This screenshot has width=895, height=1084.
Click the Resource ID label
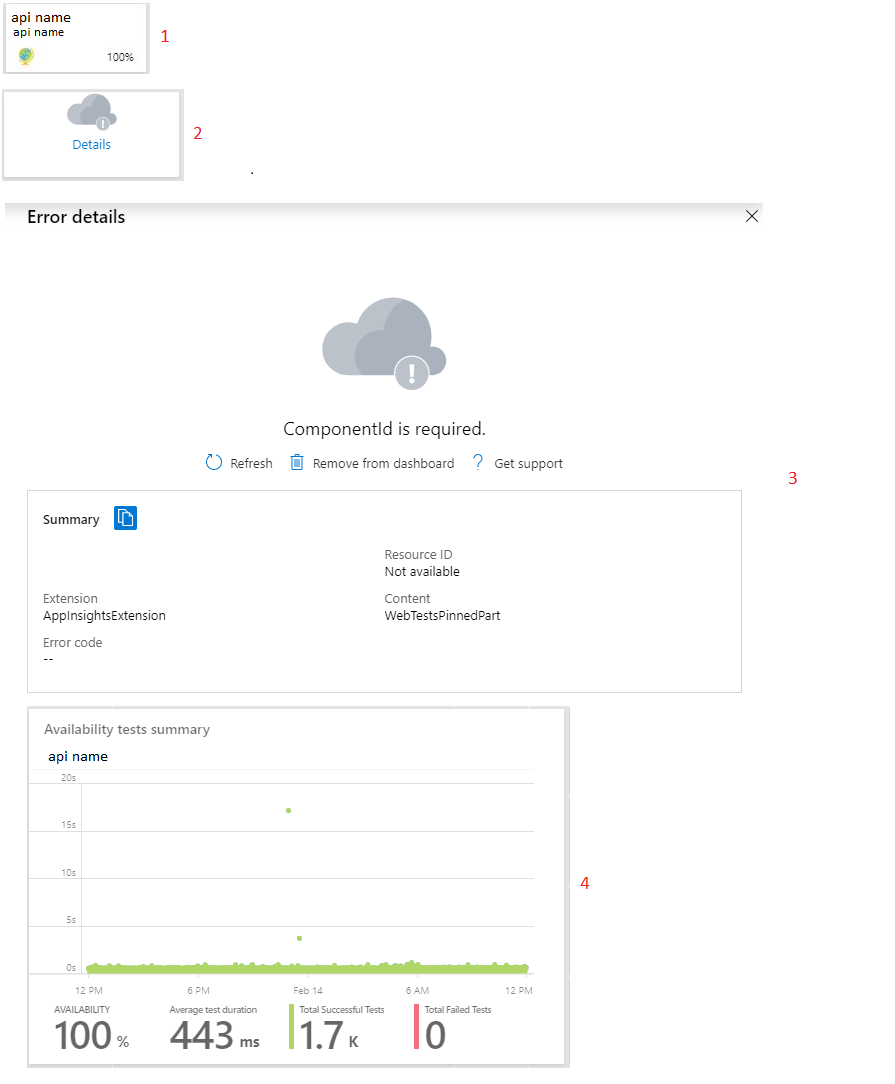coord(418,555)
